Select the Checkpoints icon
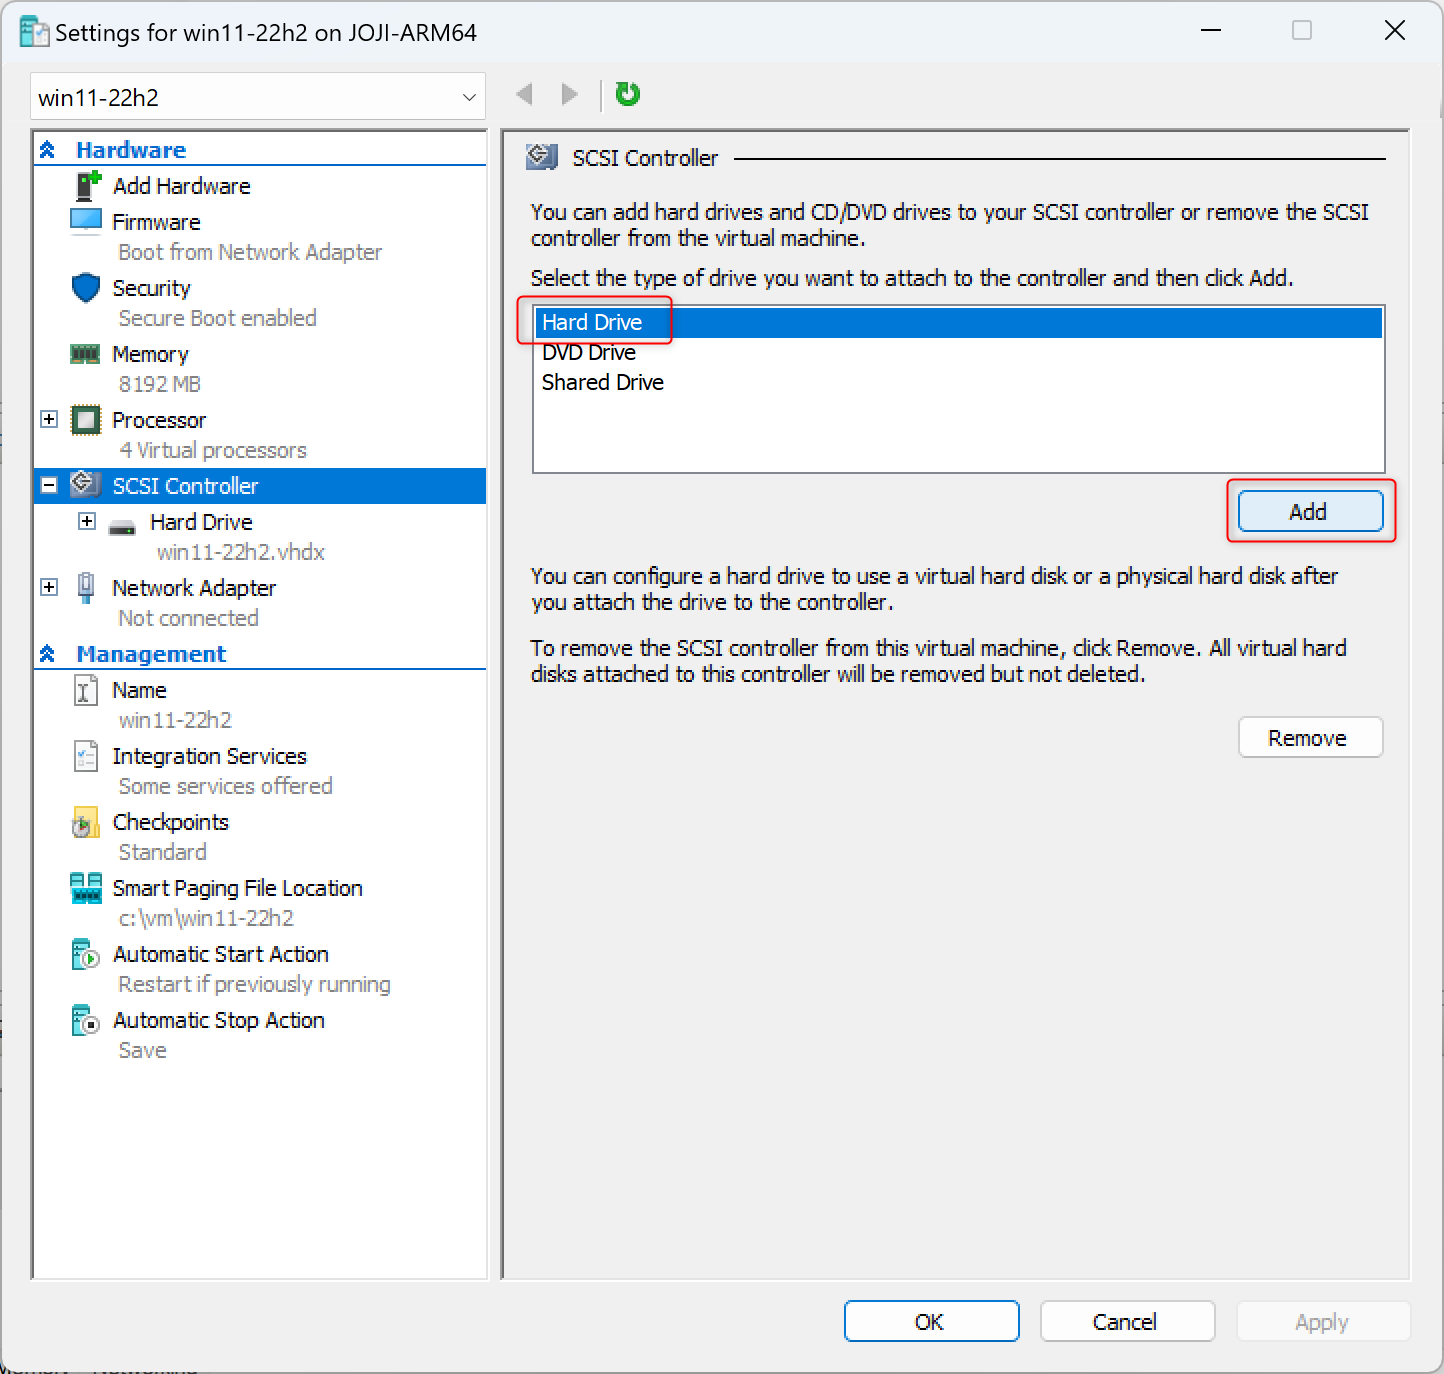The height and width of the screenshot is (1374, 1444). (x=86, y=823)
